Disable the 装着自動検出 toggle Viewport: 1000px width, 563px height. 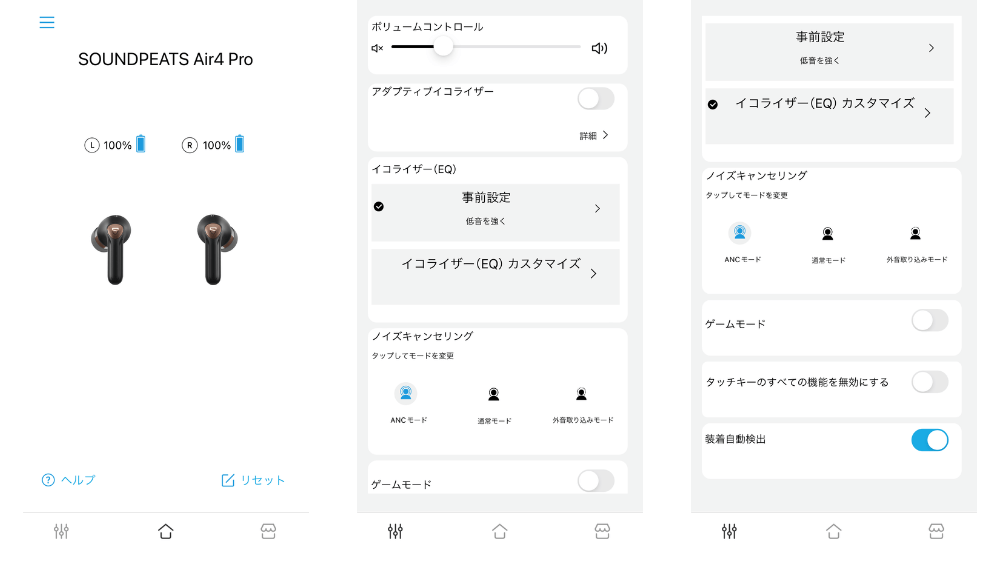930,440
